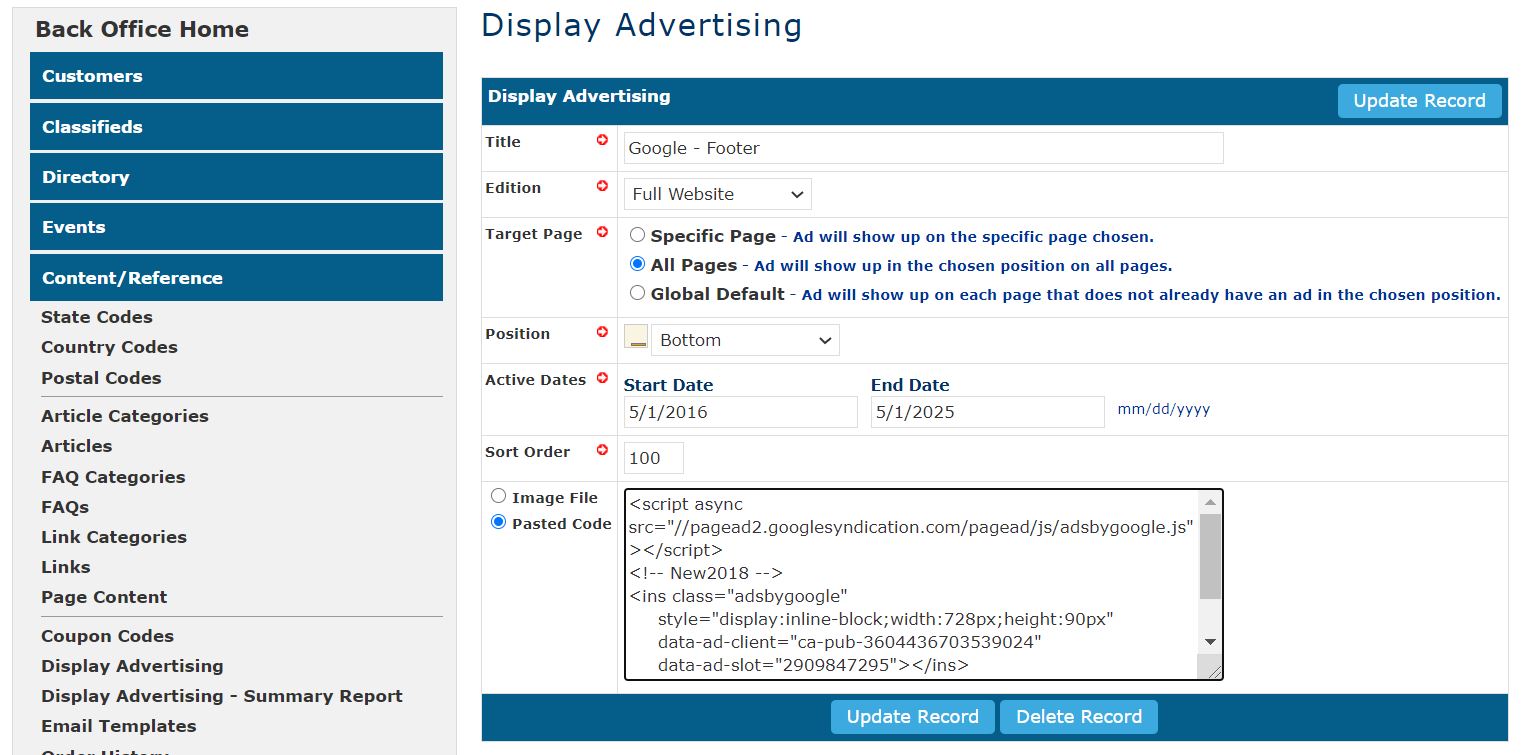Image resolution: width=1533 pixels, height=755 pixels.
Task: Click the End Date field
Action: 987,412
